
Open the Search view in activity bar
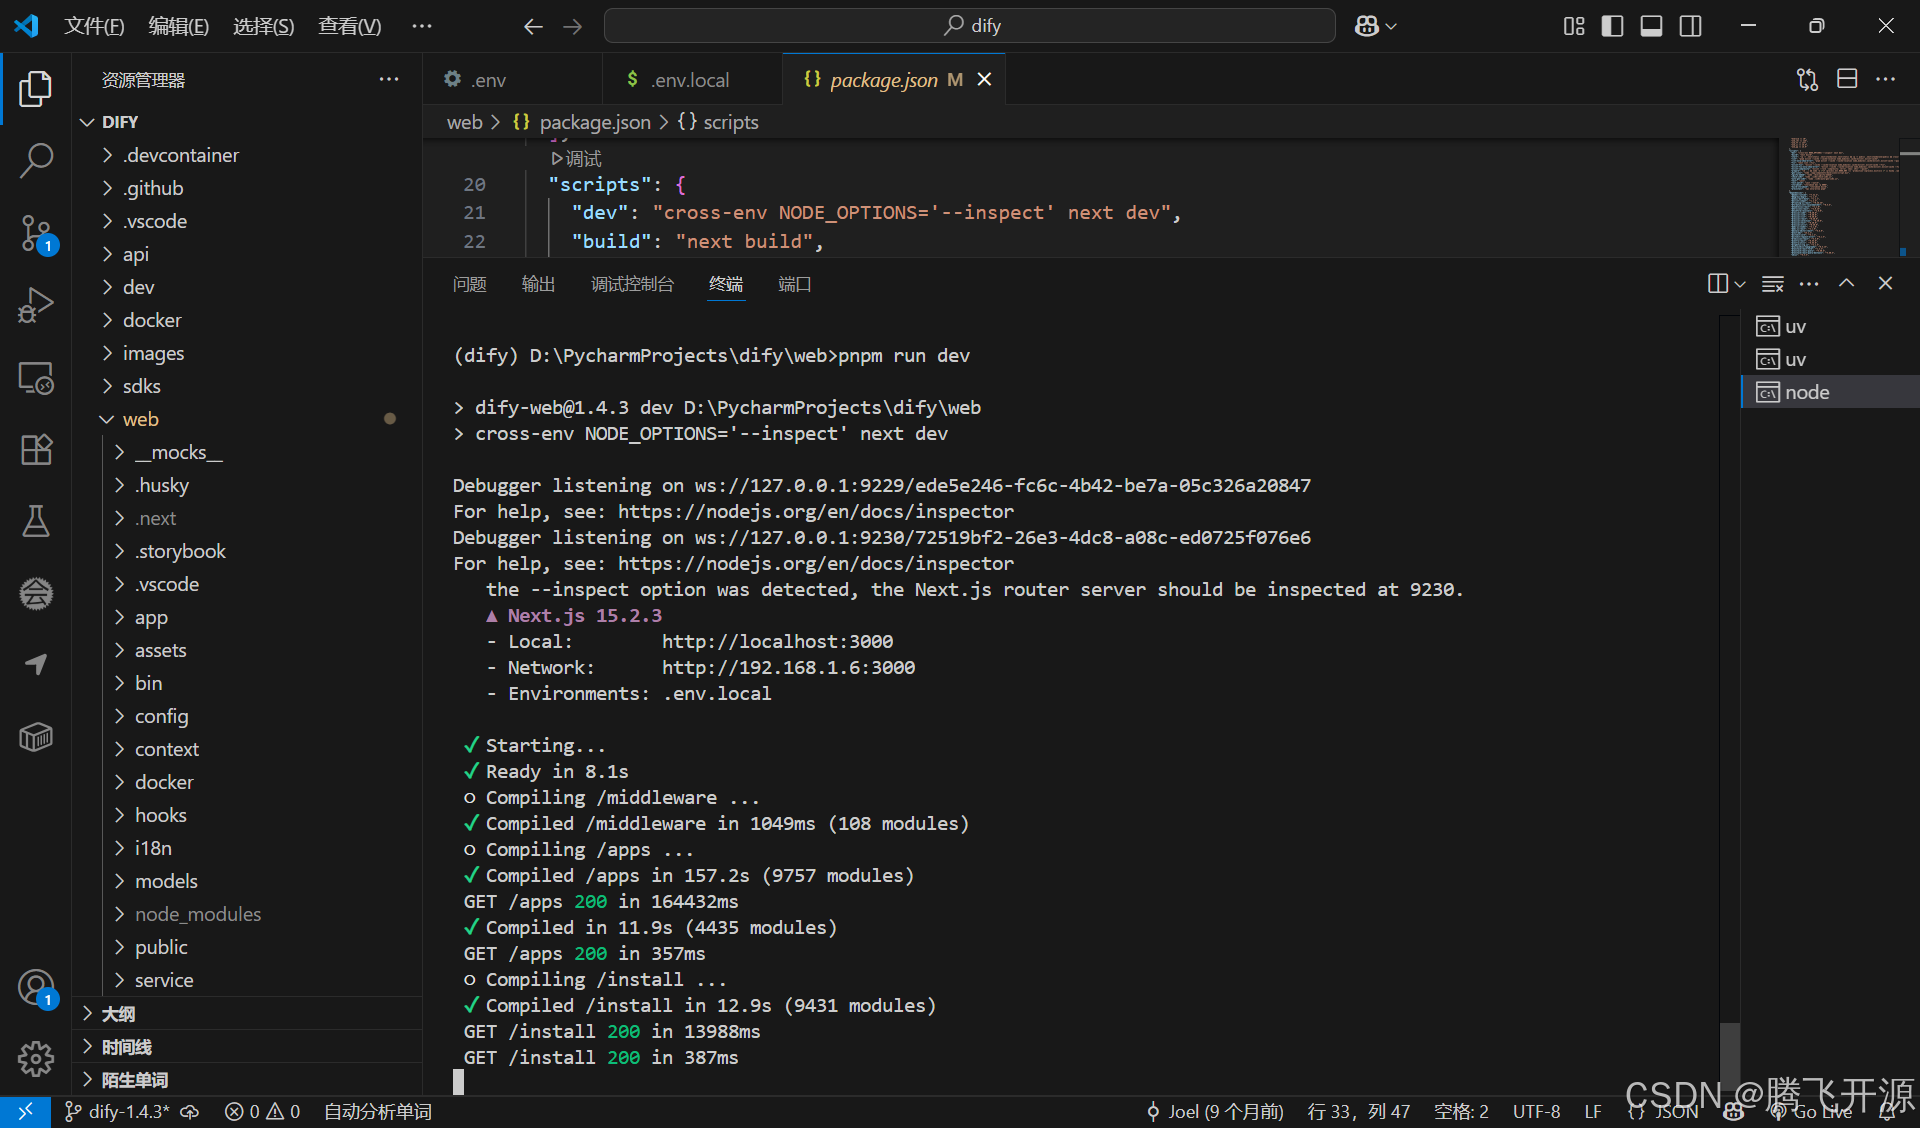[x=36, y=160]
